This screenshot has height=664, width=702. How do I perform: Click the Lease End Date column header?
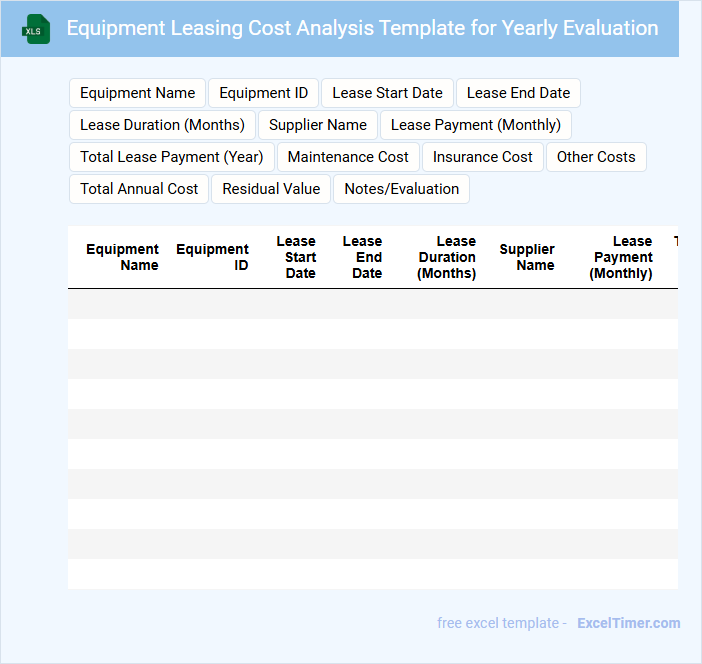[363, 257]
